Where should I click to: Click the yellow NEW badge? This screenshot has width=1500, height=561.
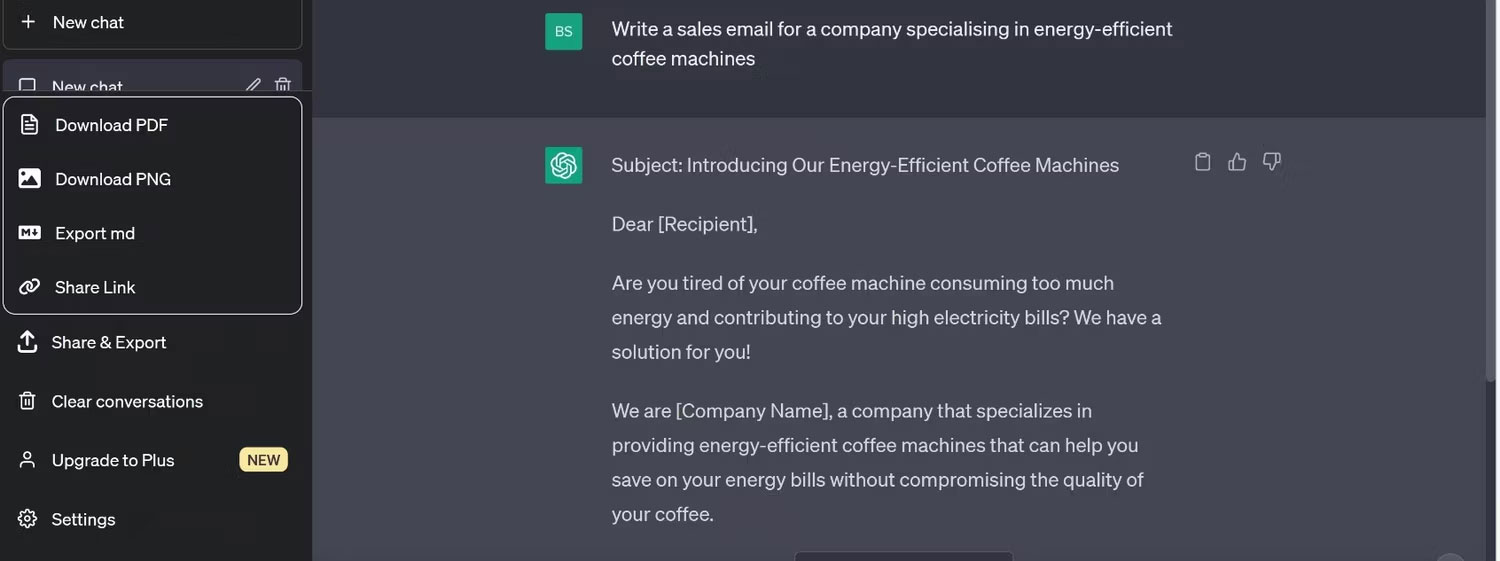(x=263, y=460)
